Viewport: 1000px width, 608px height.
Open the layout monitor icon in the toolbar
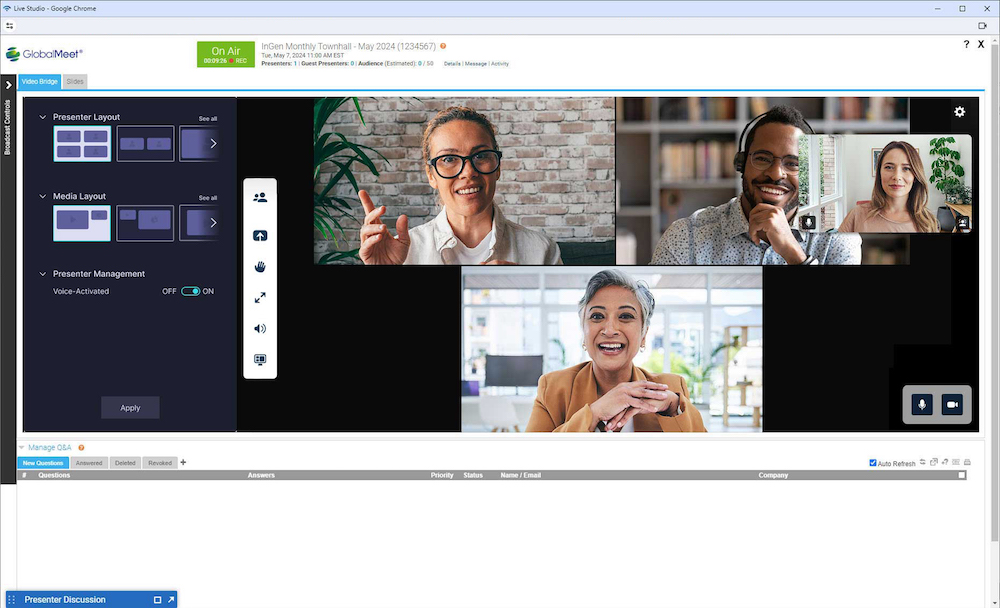click(x=260, y=359)
